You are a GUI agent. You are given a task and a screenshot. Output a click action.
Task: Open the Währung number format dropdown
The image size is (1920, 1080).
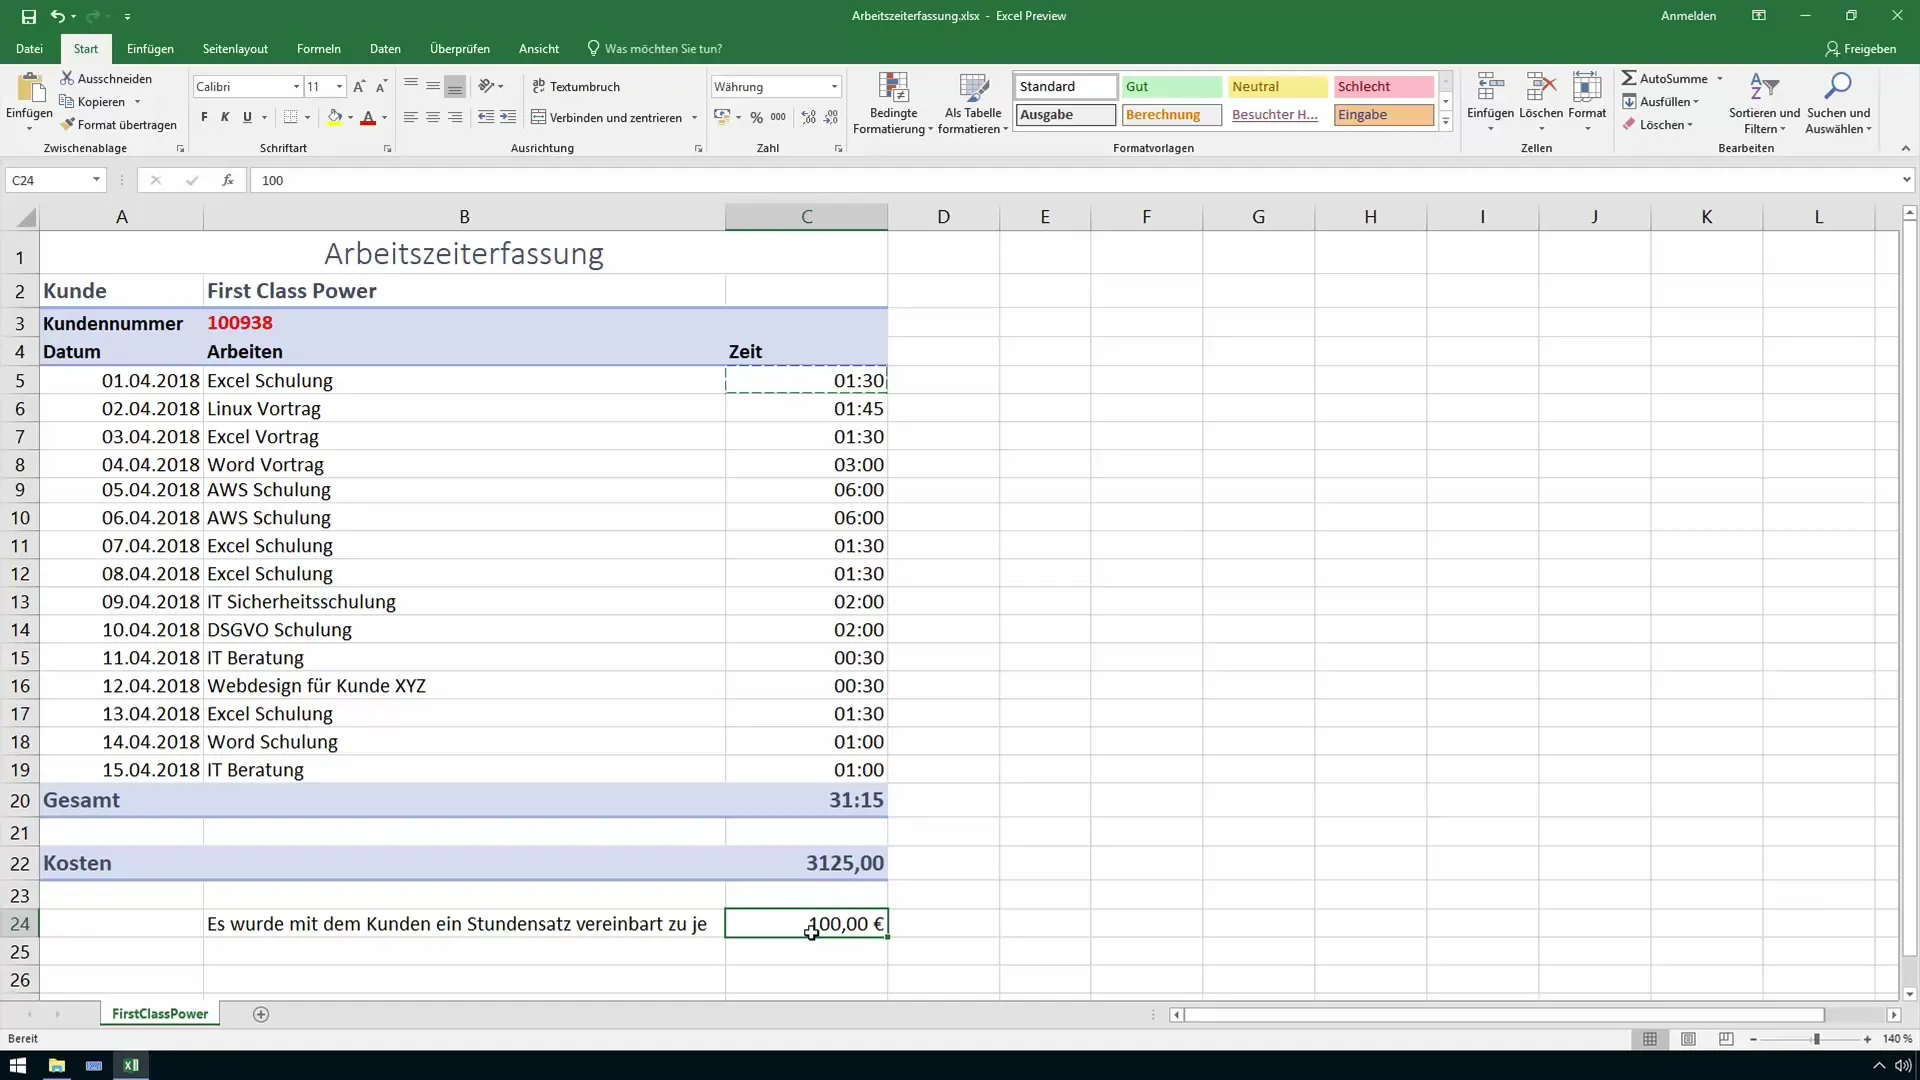834,87
